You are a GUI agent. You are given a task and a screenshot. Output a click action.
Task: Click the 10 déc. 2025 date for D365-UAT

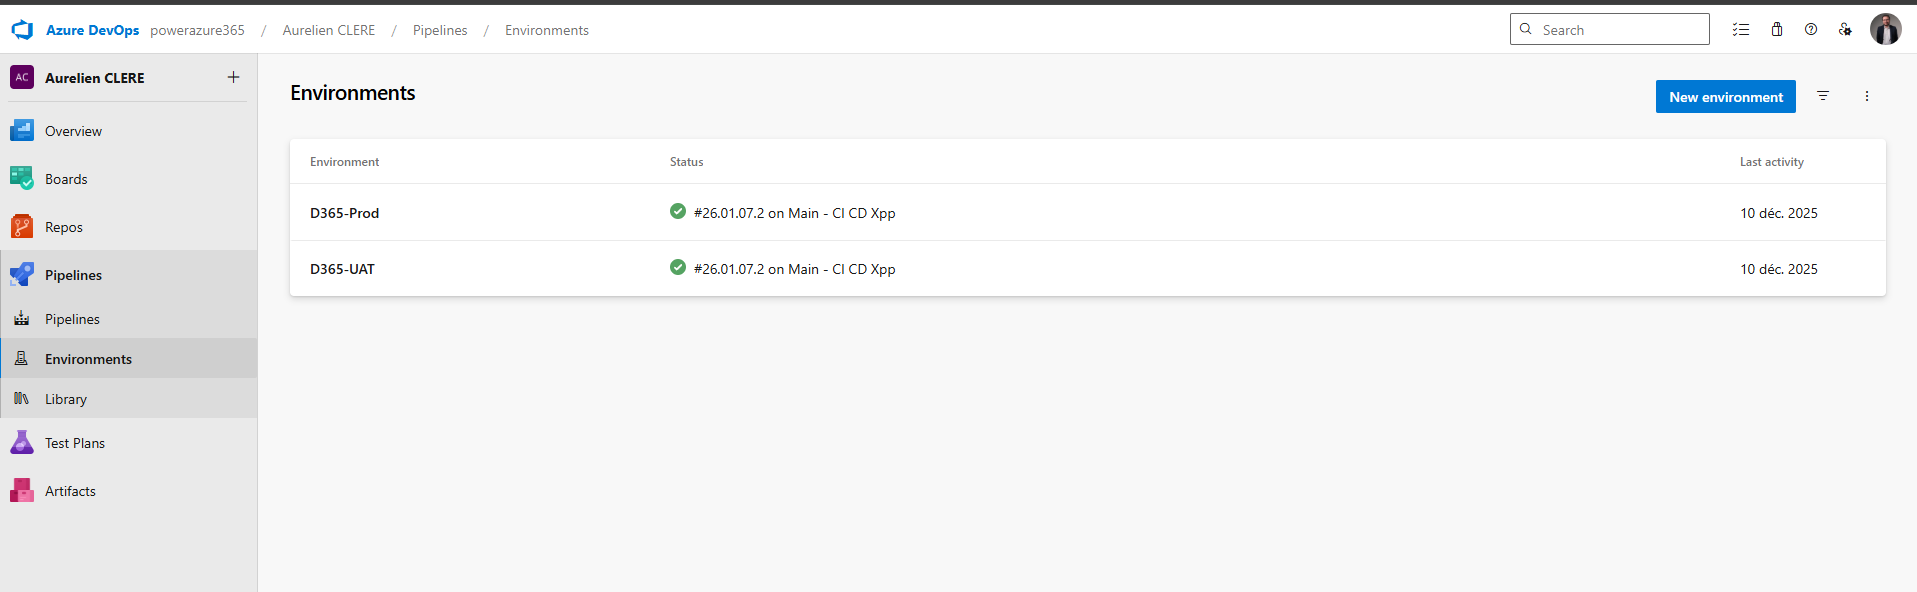pos(1778,269)
